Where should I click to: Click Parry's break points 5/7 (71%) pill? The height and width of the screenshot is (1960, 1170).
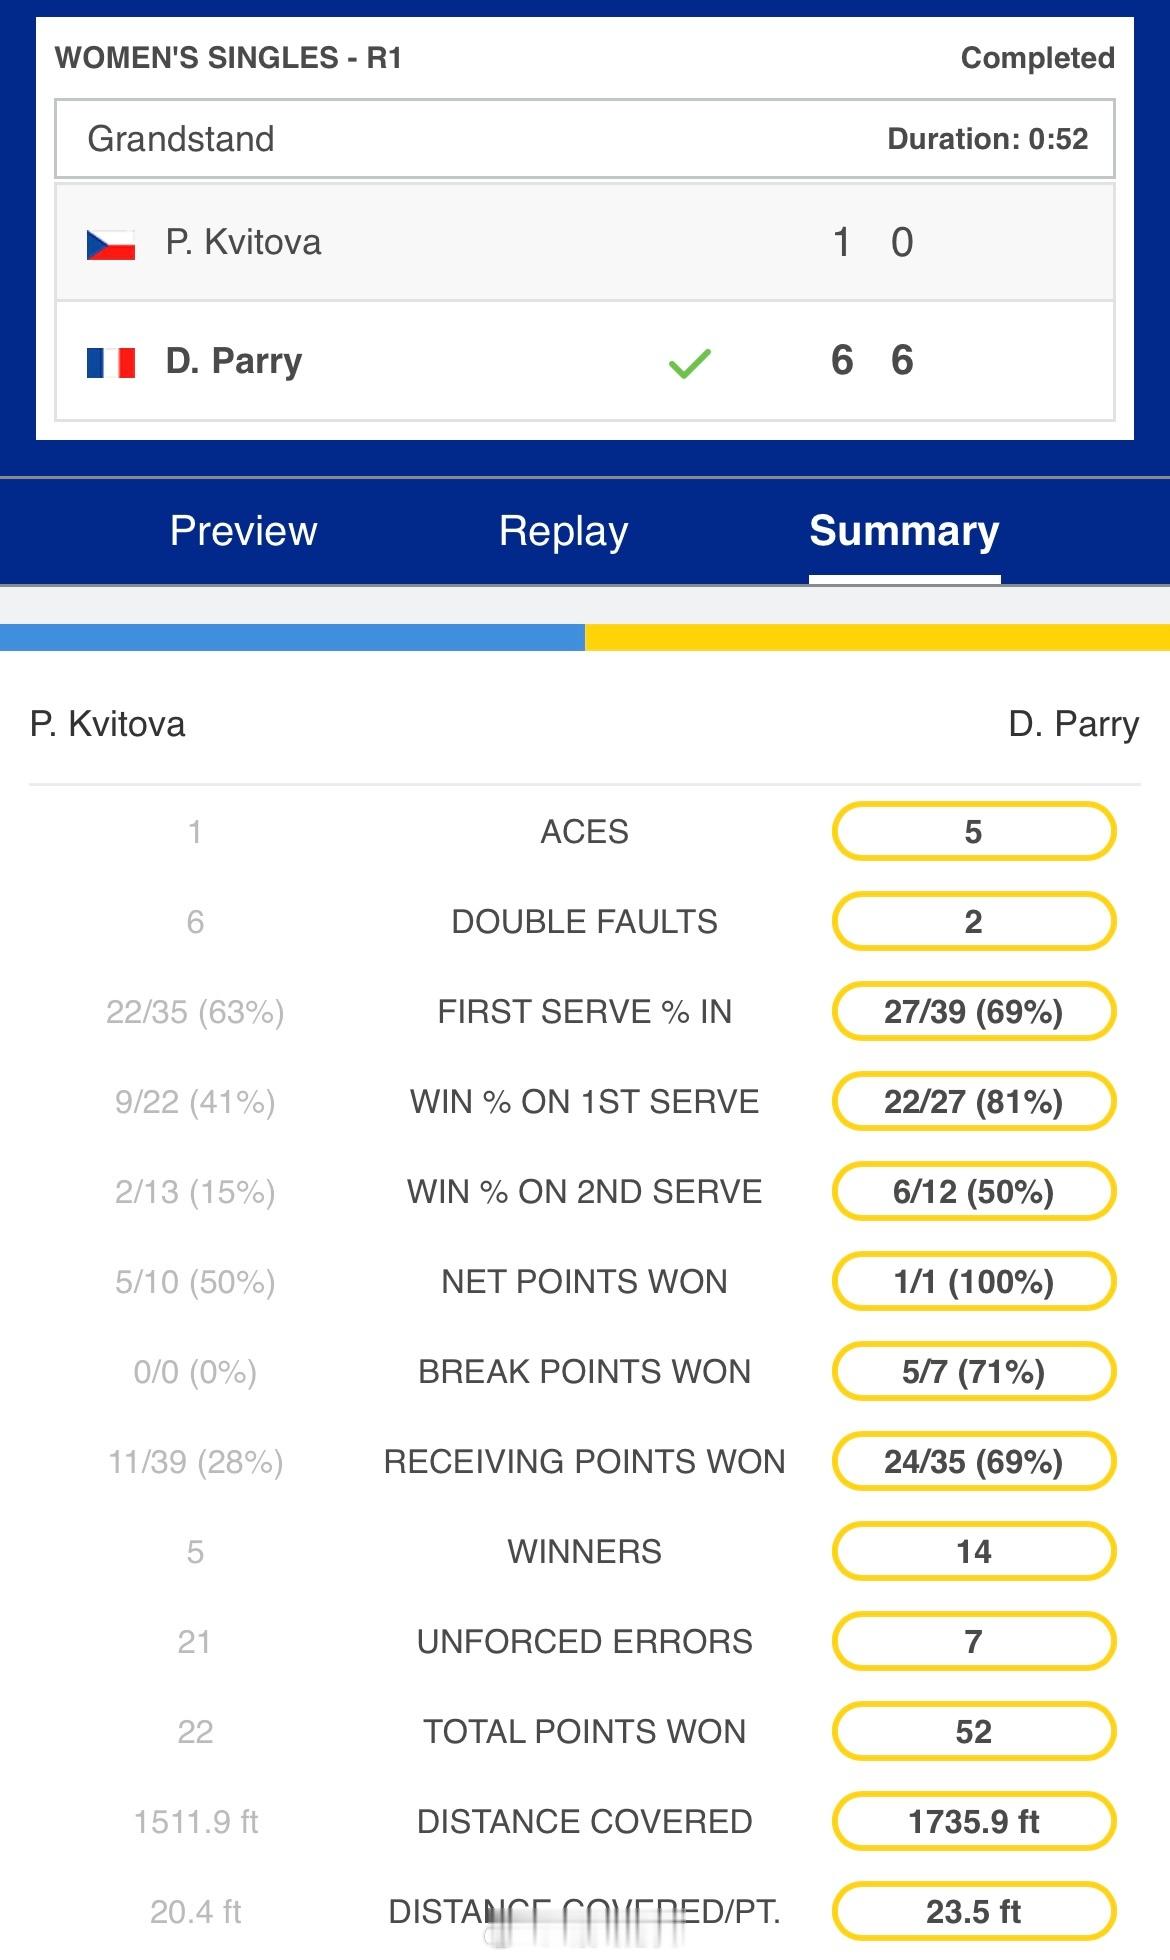(973, 1371)
